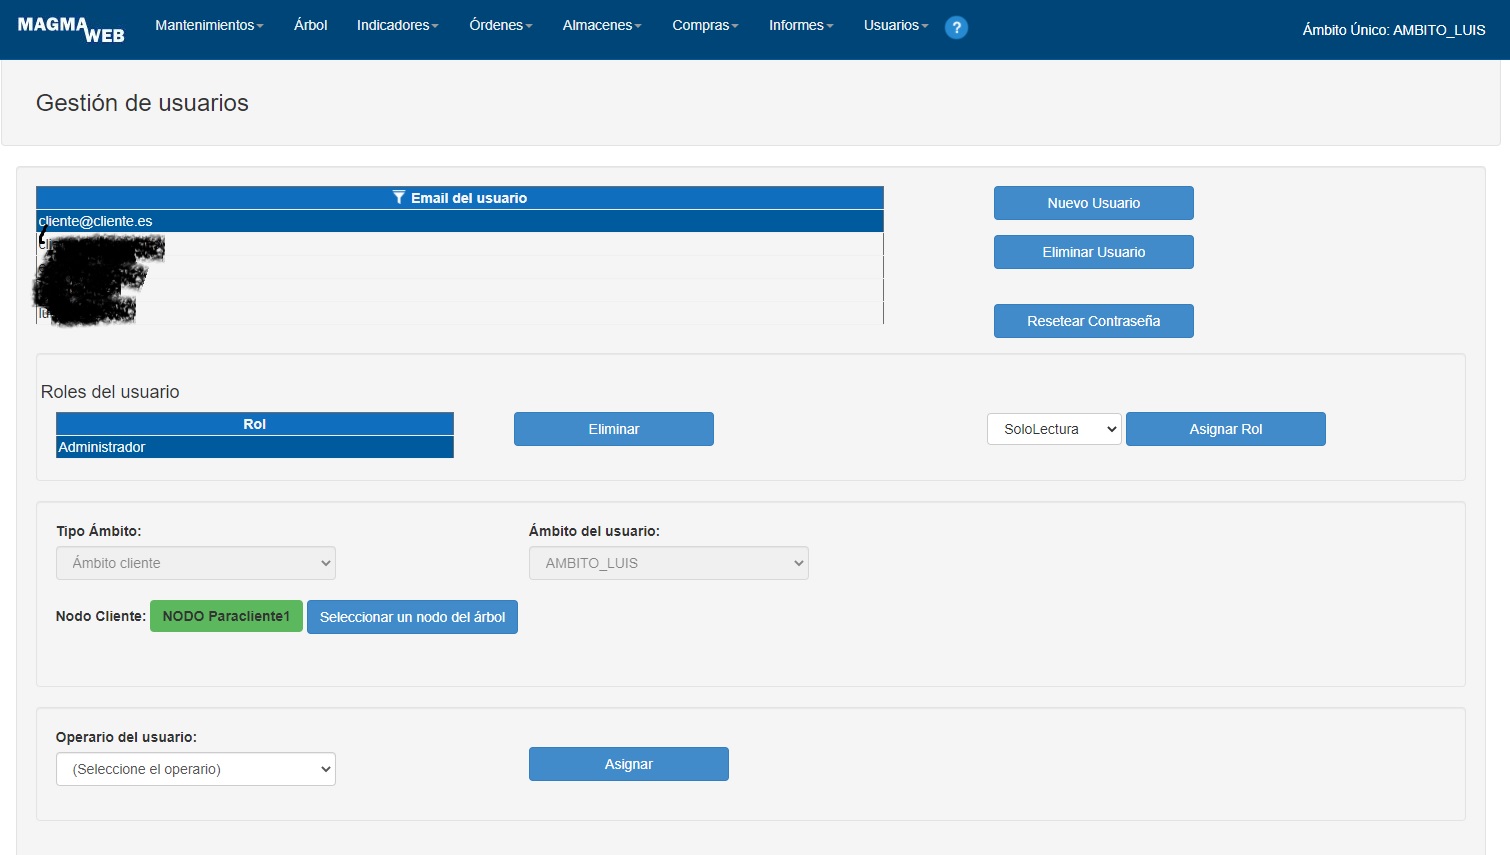
Task: Expand the Indicadores dropdown menu
Action: pyautogui.click(x=397, y=26)
